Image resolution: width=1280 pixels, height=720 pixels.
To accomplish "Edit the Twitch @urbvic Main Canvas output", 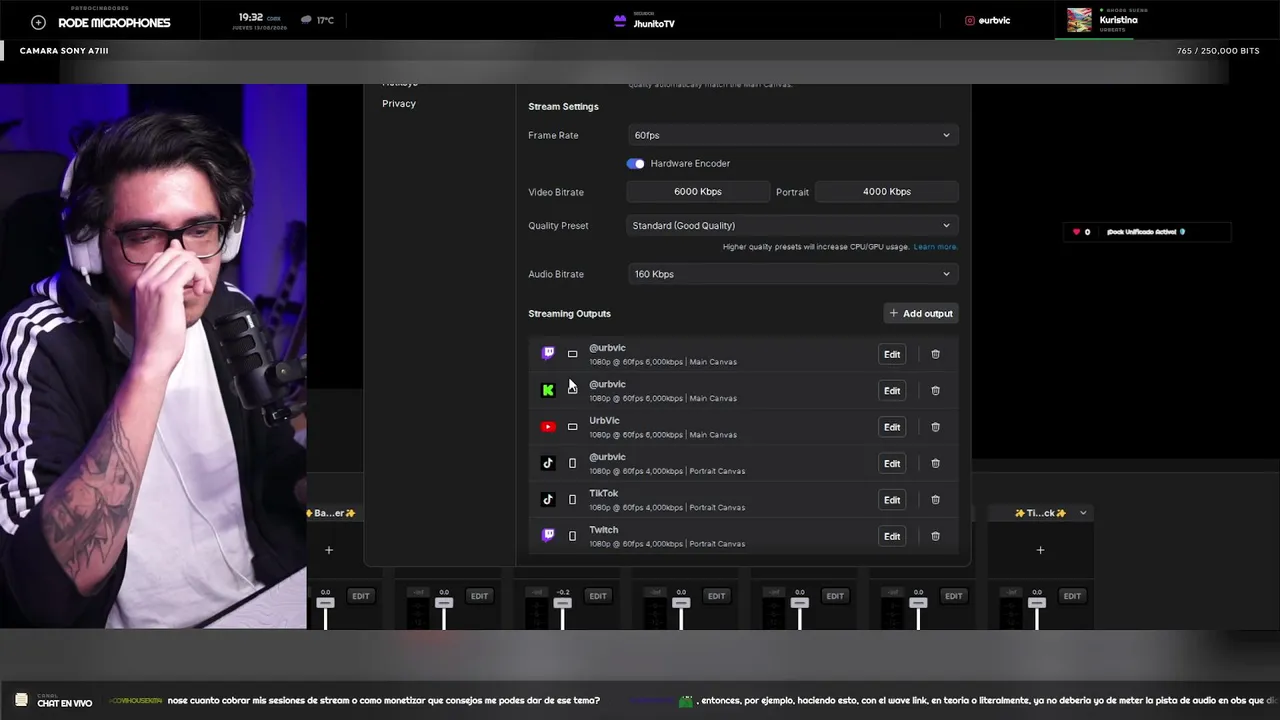I will click(892, 354).
